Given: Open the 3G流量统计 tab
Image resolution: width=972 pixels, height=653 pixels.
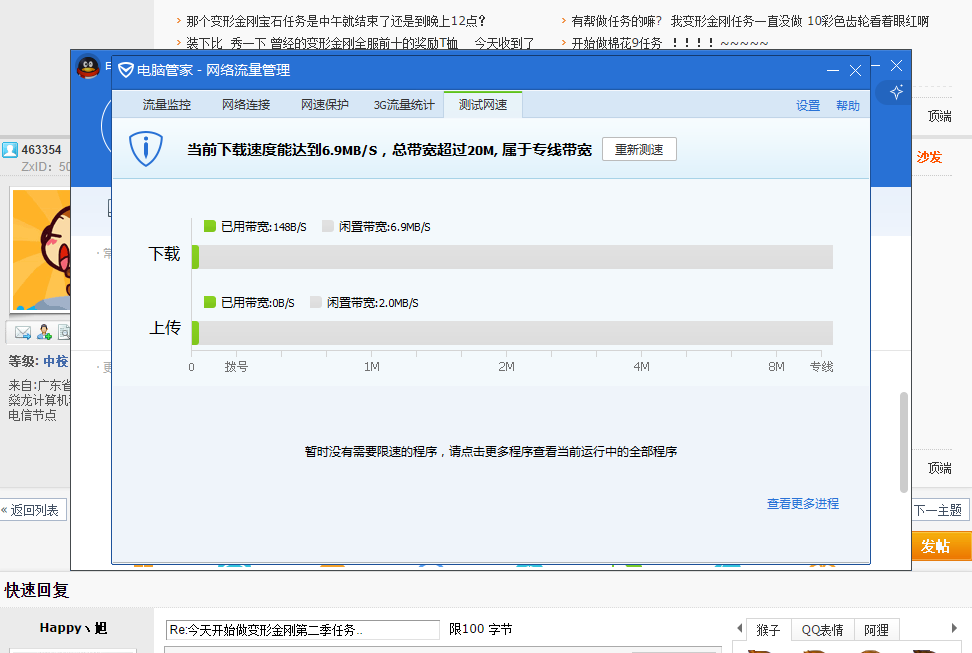Looking at the screenshot, I should (404, 105).
